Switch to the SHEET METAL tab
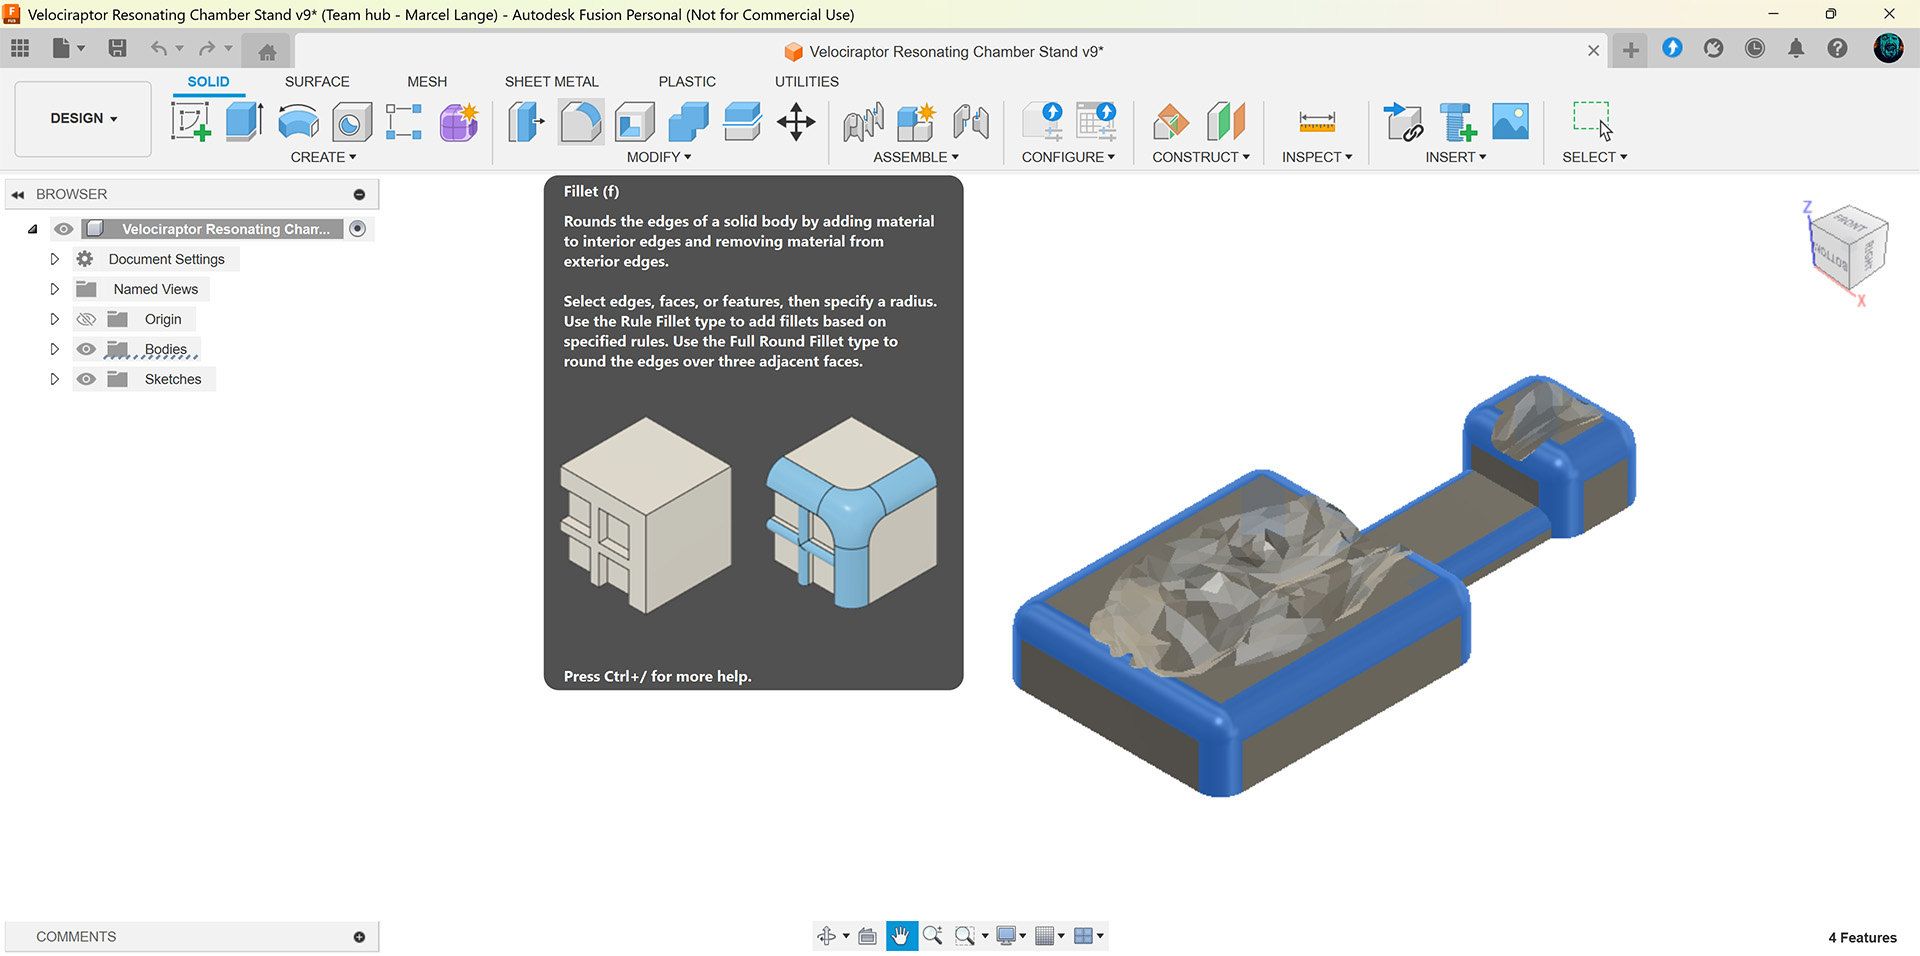Screen dimensions: 1920x956 551,82
